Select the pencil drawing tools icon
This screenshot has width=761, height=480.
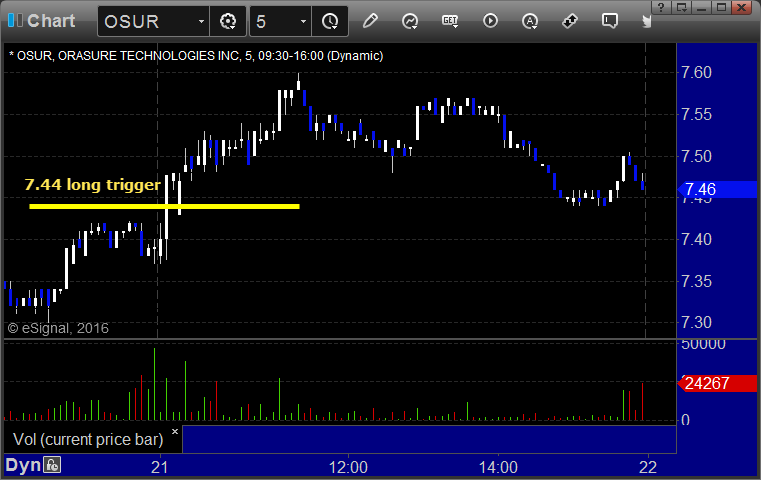(x=370, y=21)
